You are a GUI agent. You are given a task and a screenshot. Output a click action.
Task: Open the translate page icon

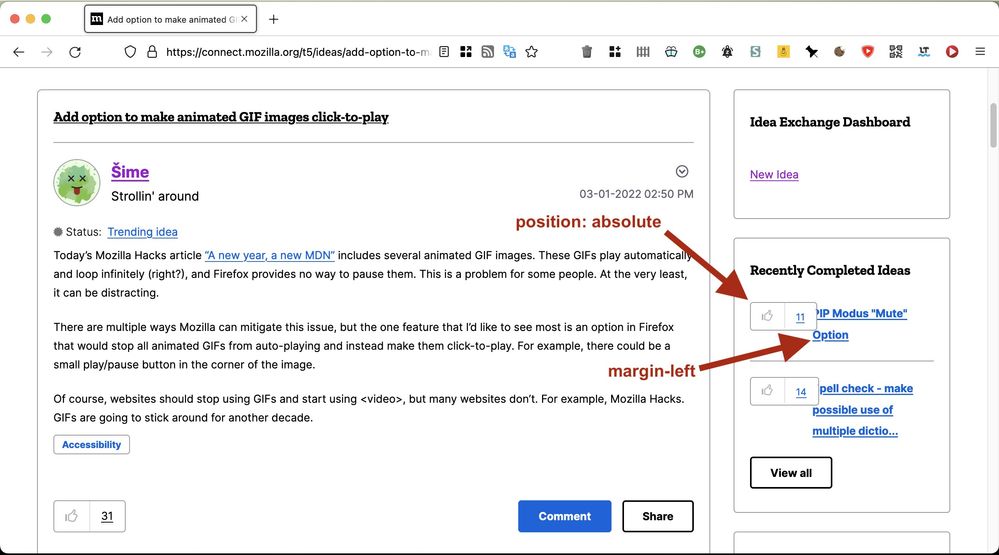coord(509,52)
